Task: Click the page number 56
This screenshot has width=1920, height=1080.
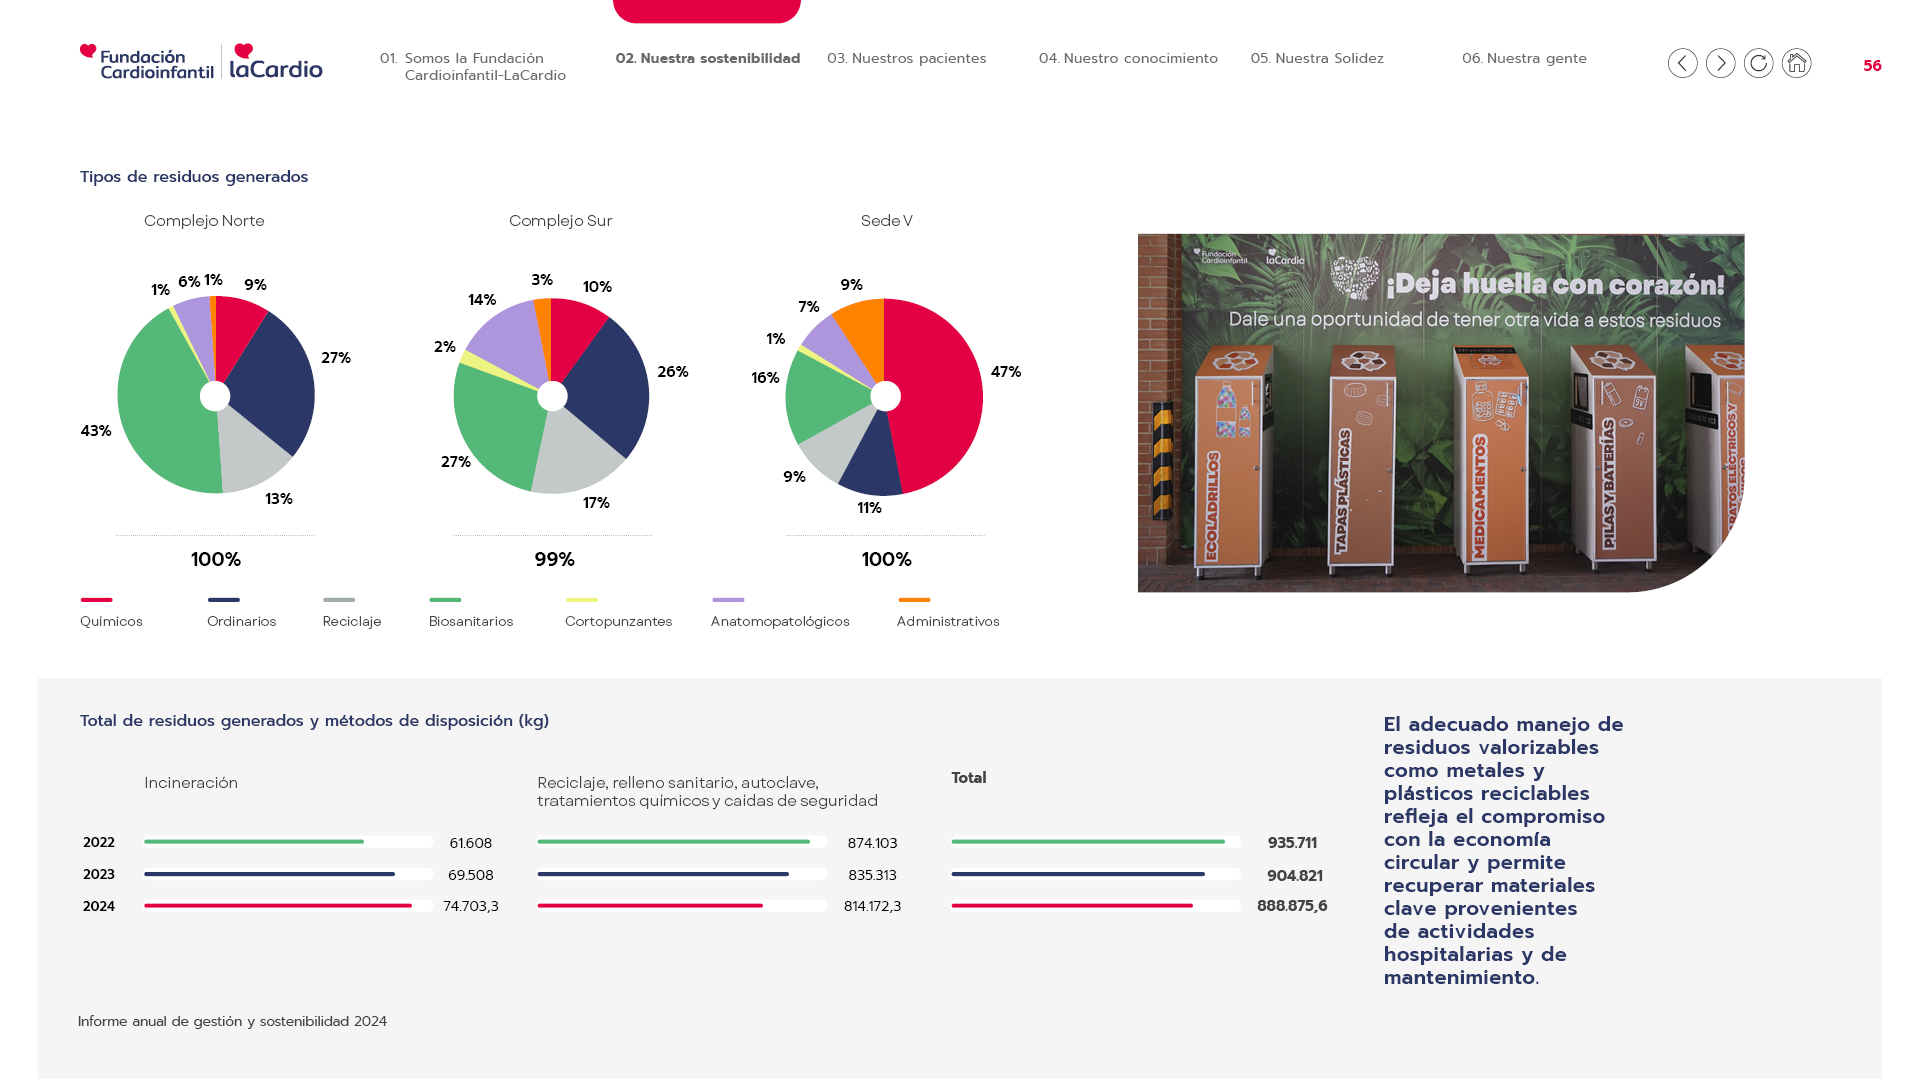Action: 1872,66
